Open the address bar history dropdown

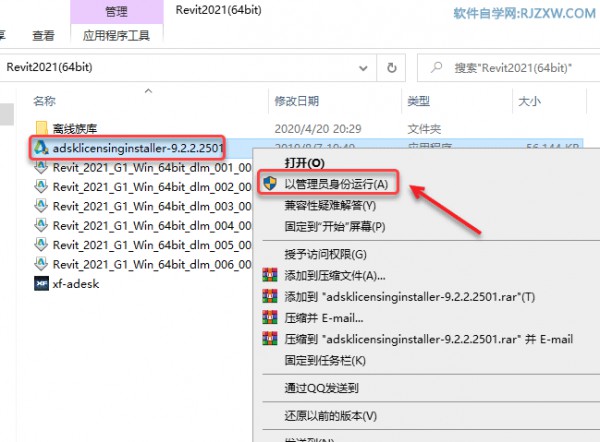pyautogui.click(x=363, y=68)
